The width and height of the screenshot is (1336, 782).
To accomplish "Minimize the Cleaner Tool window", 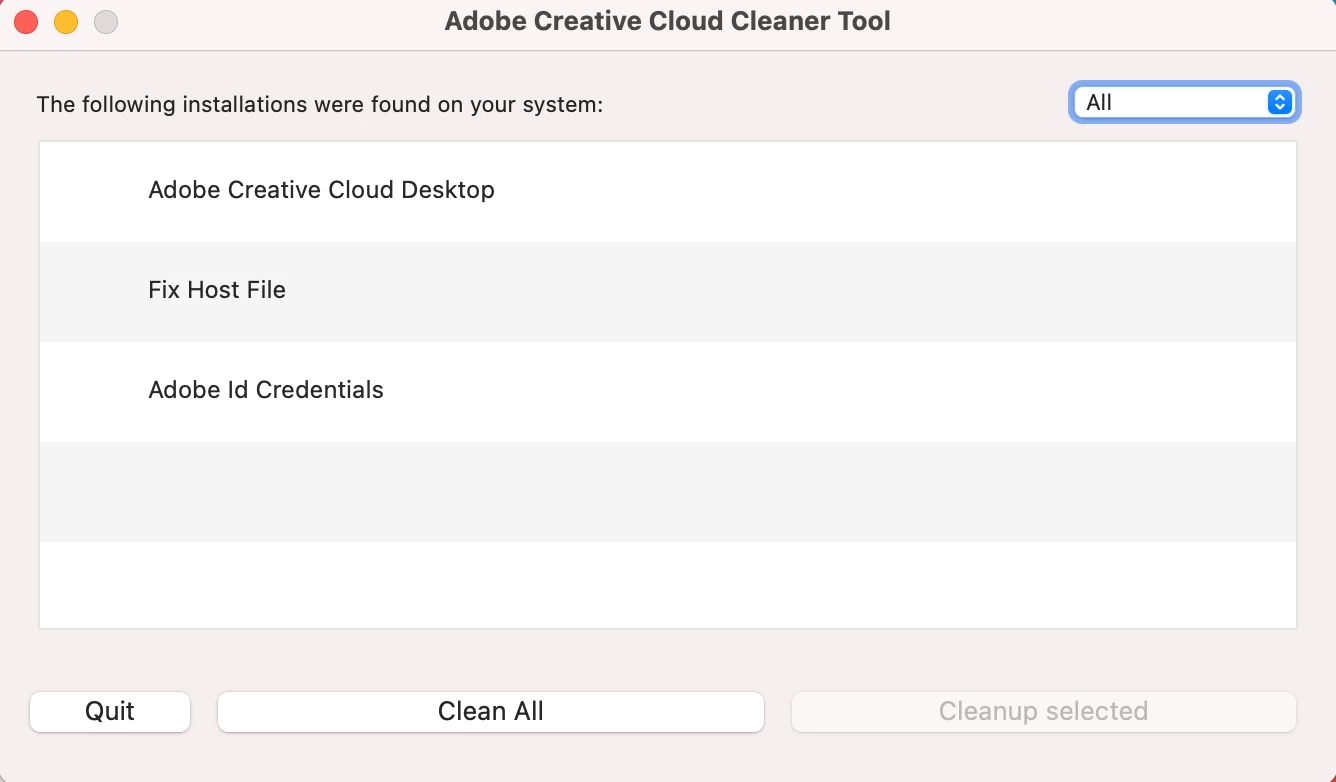I will pyautogui.click(x=66, y=22).
